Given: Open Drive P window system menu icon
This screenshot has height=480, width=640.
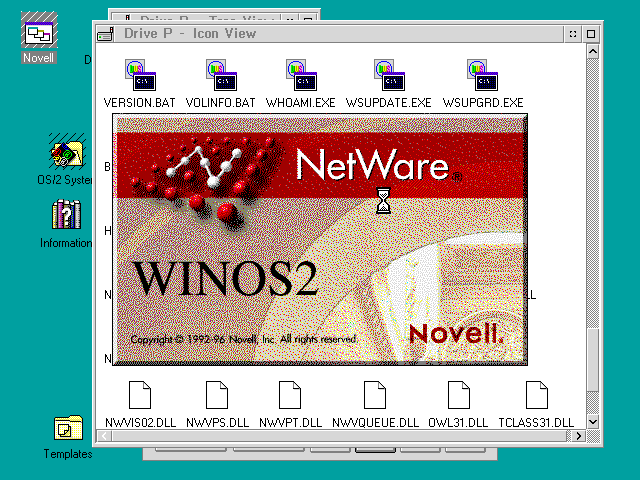Looking at the screenshot, I should (x=105, y=34).
